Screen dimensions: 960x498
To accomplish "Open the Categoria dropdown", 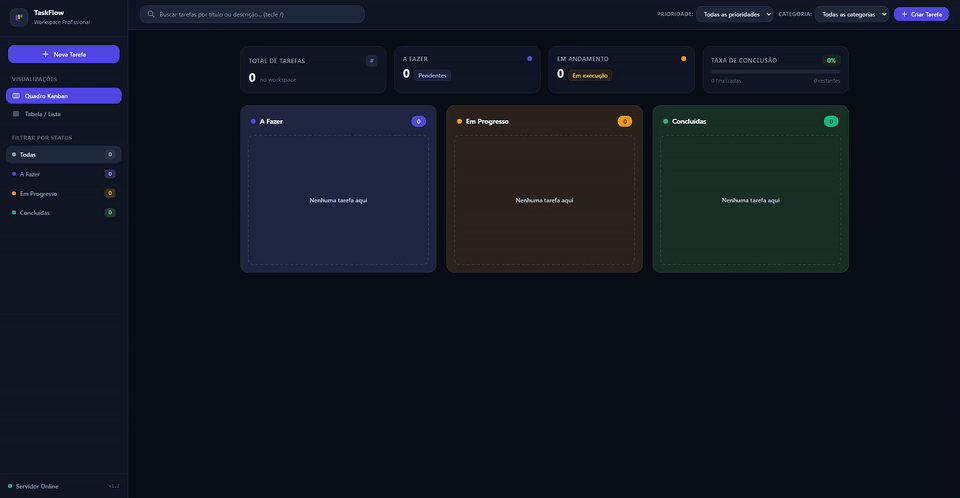I will (x=852, y=14).
